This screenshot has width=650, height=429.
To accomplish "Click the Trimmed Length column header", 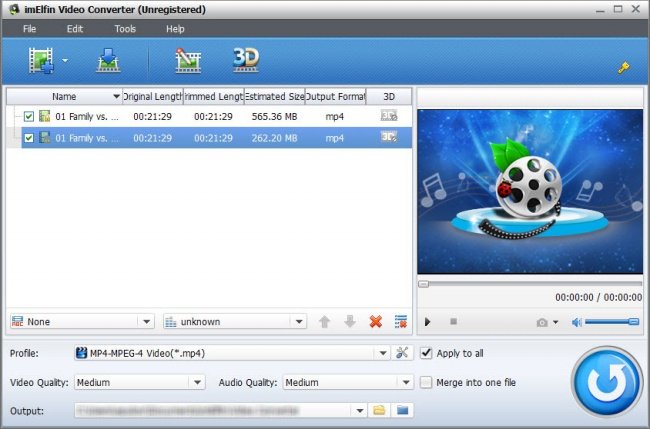I will [x=213, y=97].
